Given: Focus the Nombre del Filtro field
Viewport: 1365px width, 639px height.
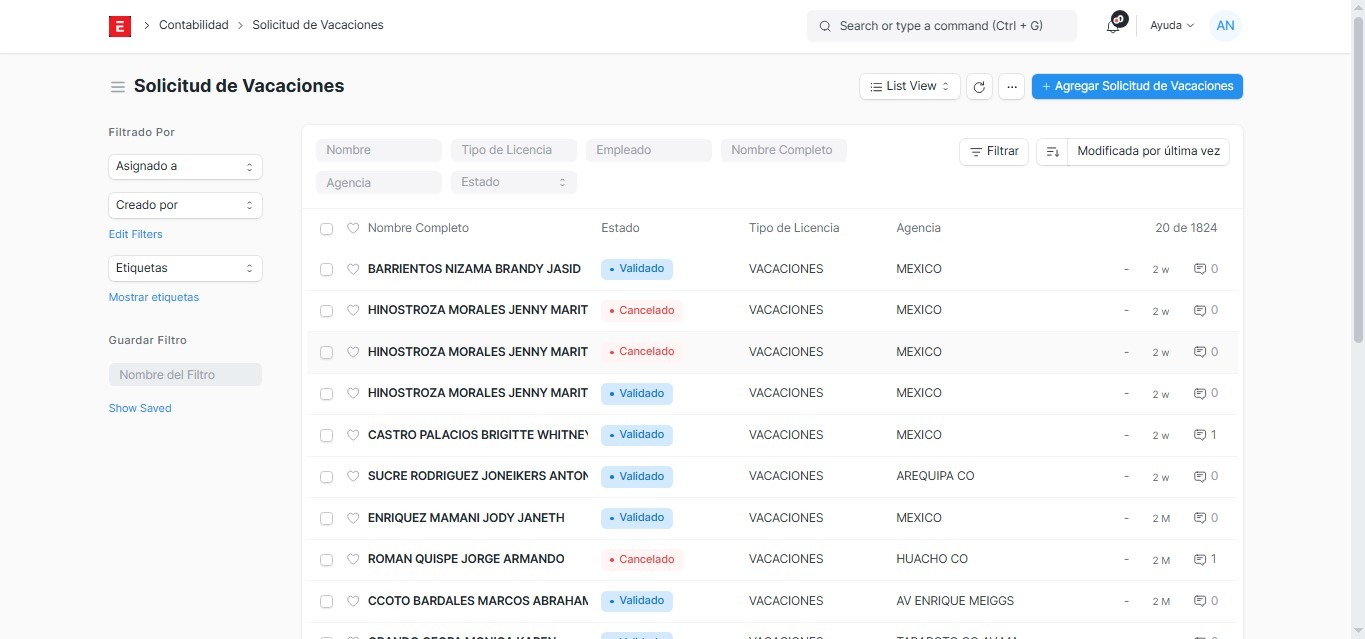Looking at the screenshot, I should coord(185,375).
